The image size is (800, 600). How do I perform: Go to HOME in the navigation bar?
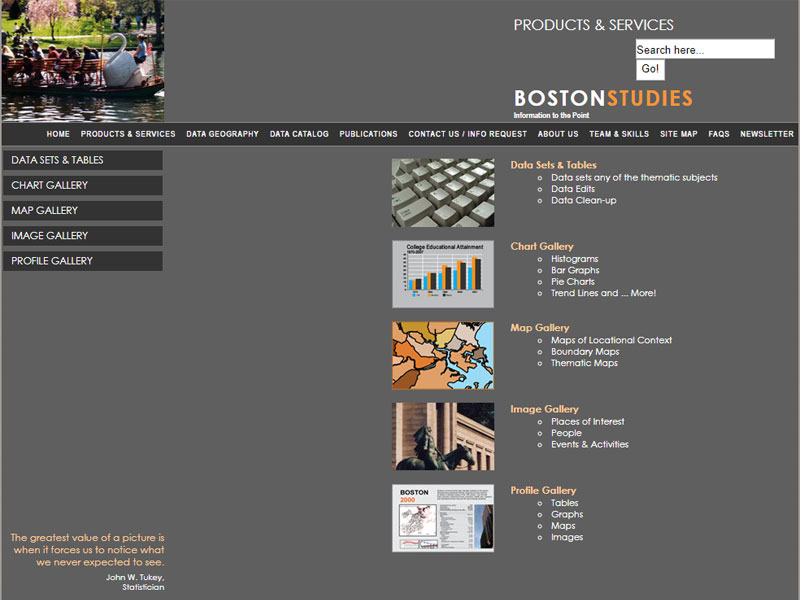coord(58,134)
